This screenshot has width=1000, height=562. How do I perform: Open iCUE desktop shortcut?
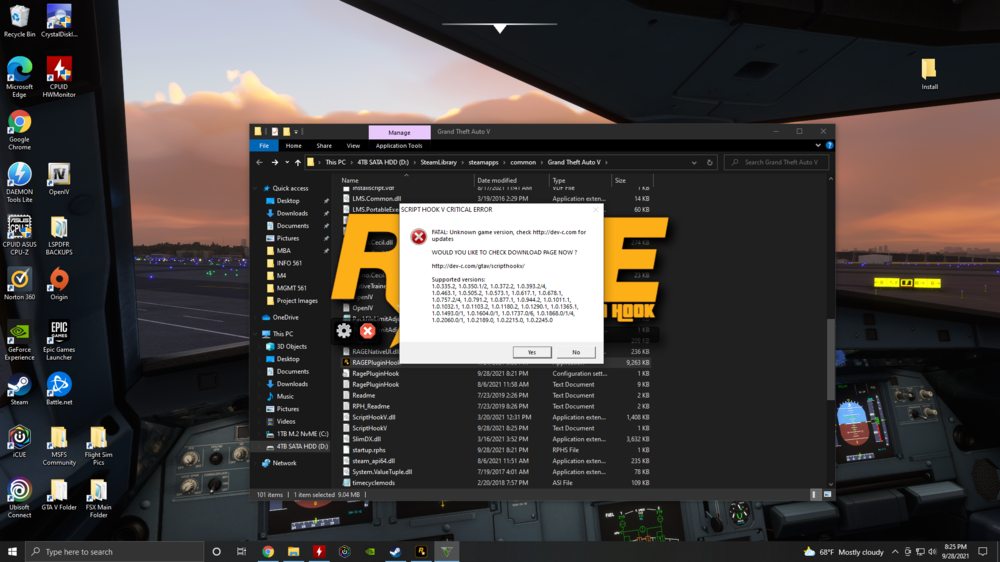tap(19, 441)
